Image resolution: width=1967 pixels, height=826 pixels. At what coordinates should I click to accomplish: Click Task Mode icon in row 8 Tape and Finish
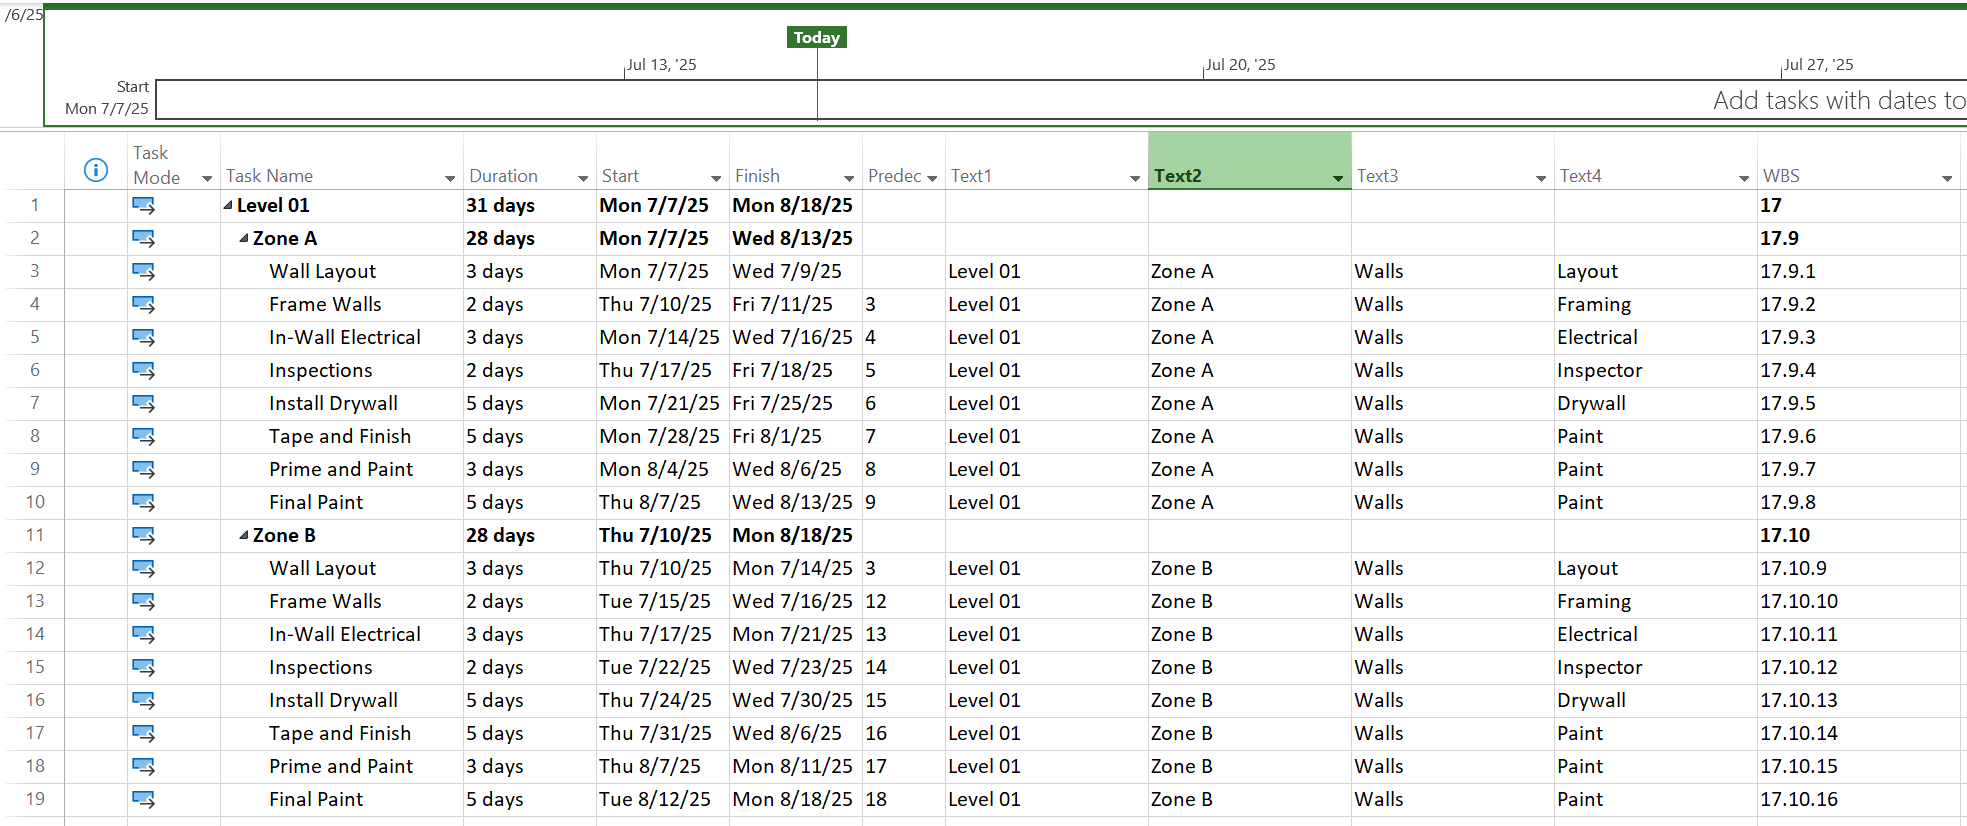[144, 436]
